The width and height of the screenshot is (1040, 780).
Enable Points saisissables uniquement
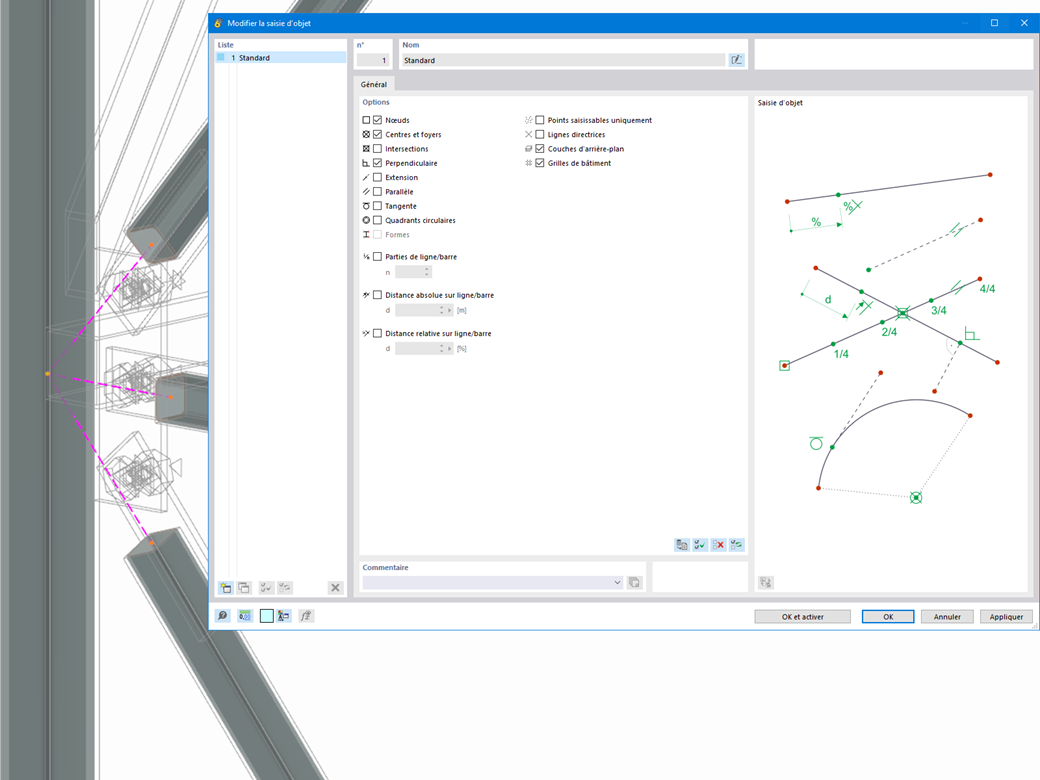(x=540, y=120)
